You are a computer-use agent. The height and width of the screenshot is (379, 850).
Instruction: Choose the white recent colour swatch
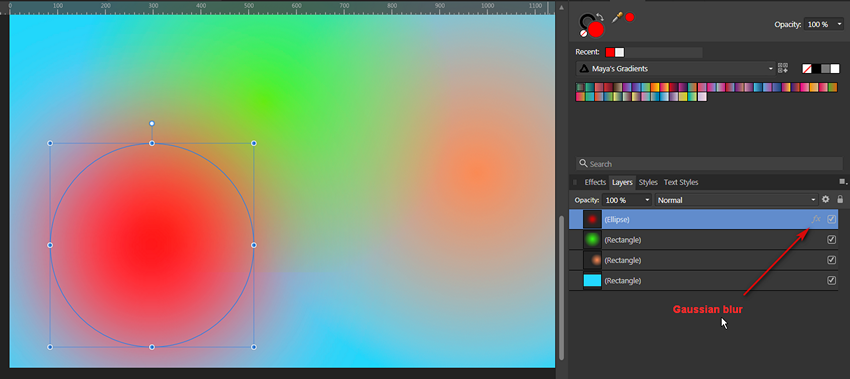pos(619,52)
